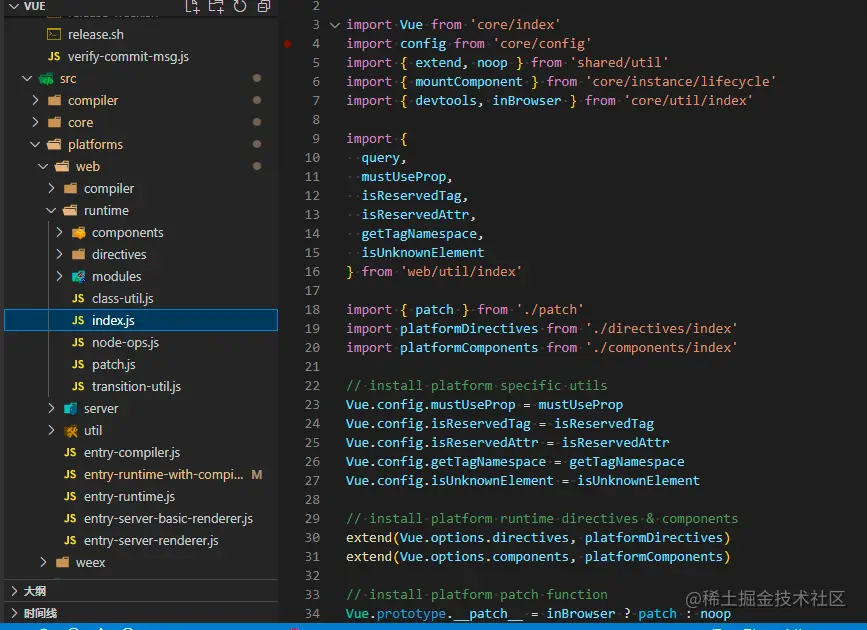This screenshot has height=630, width=867.
Task: Toggle the breakpoint on line 4
Action: point(288,43)
